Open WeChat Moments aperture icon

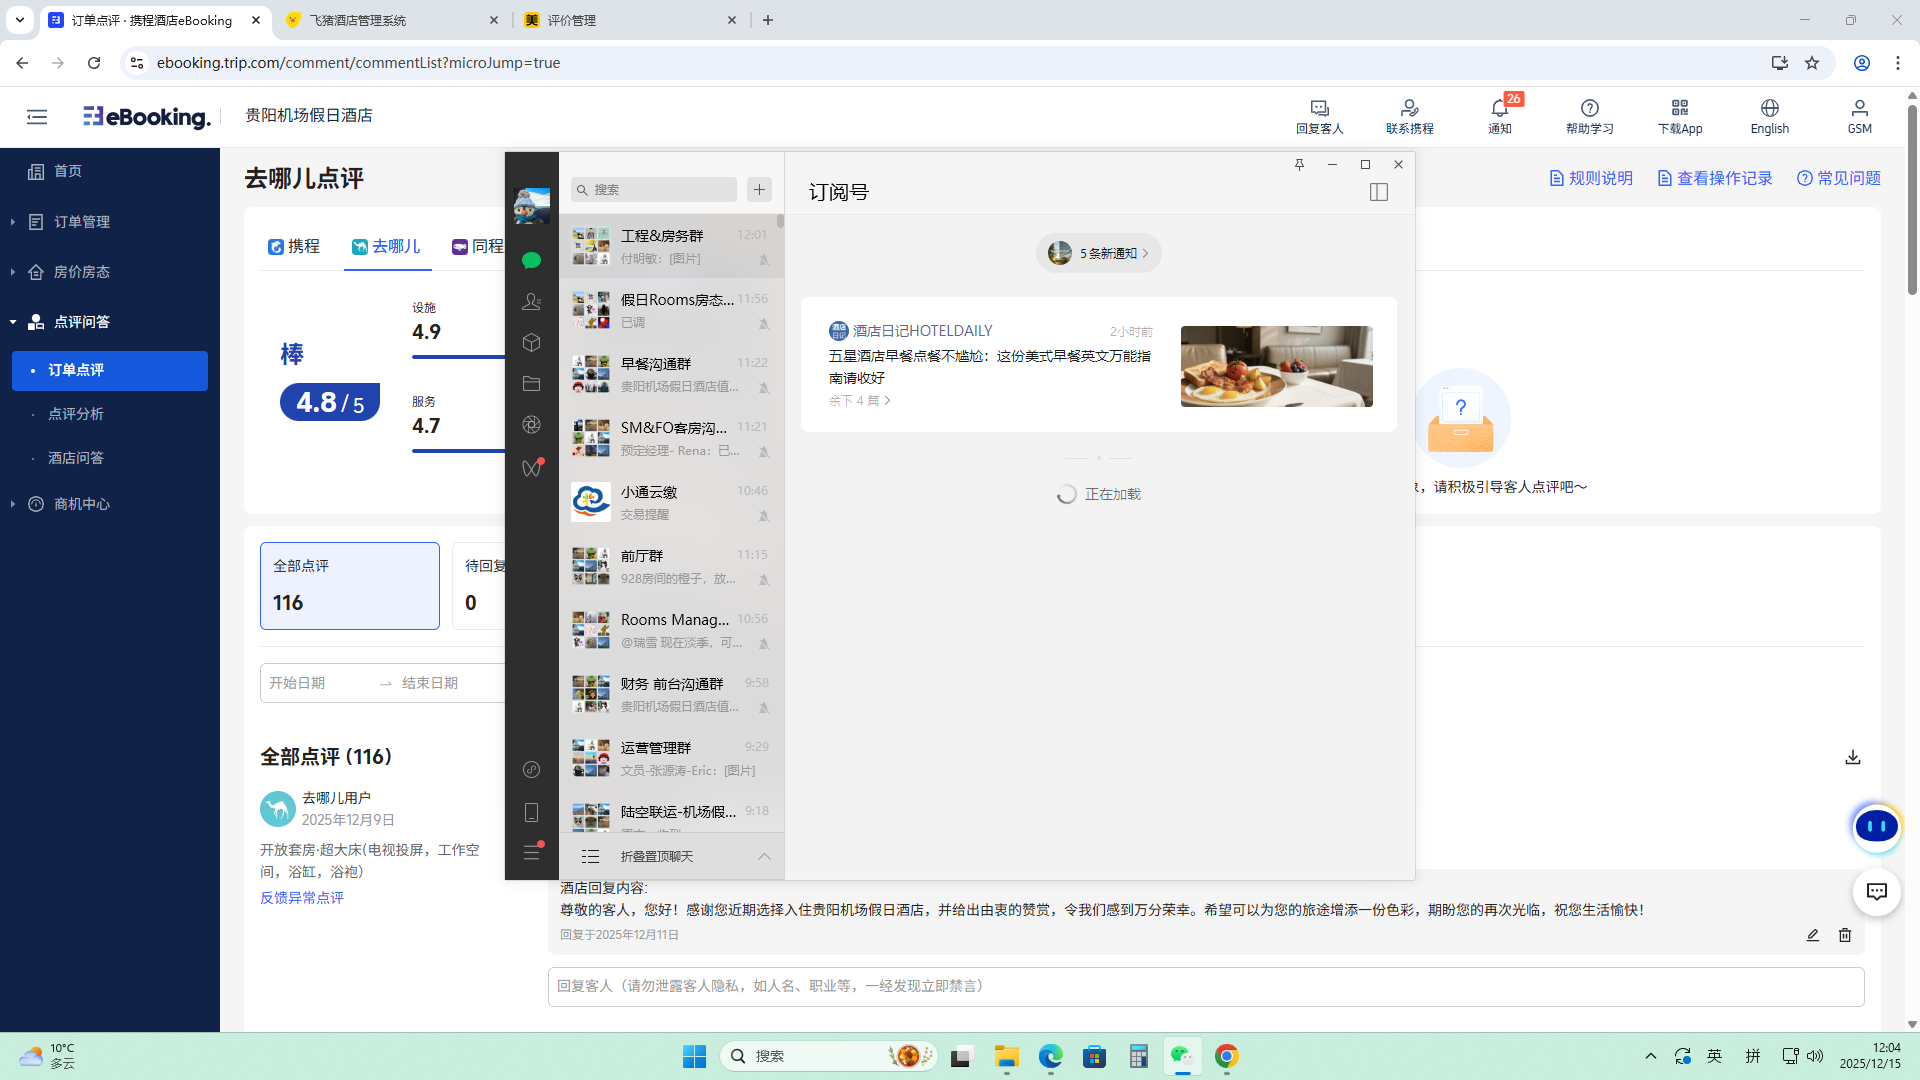tap(531, 425)
